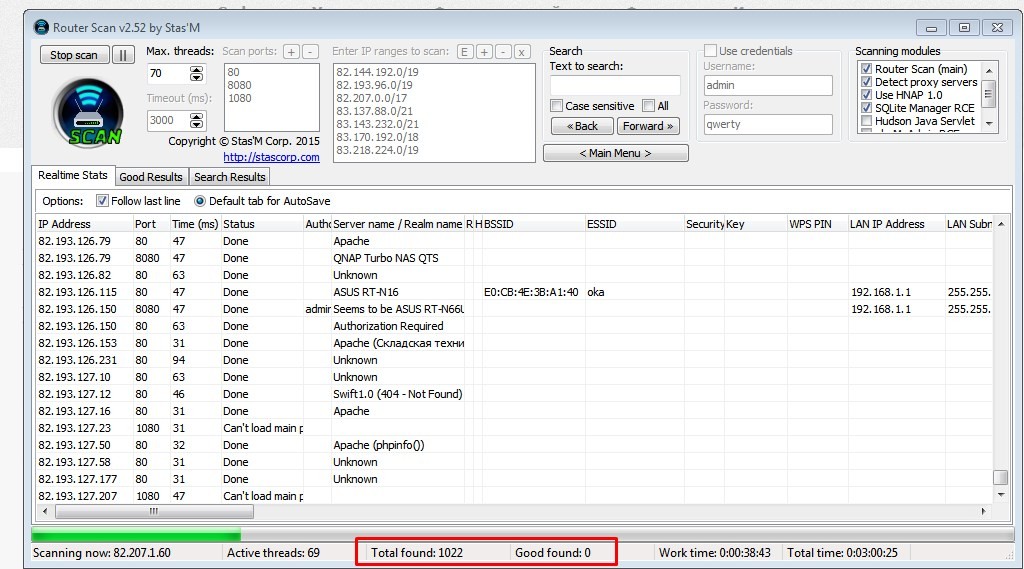
Task: Toggle Router Scan (main) module
Action: 867,69
